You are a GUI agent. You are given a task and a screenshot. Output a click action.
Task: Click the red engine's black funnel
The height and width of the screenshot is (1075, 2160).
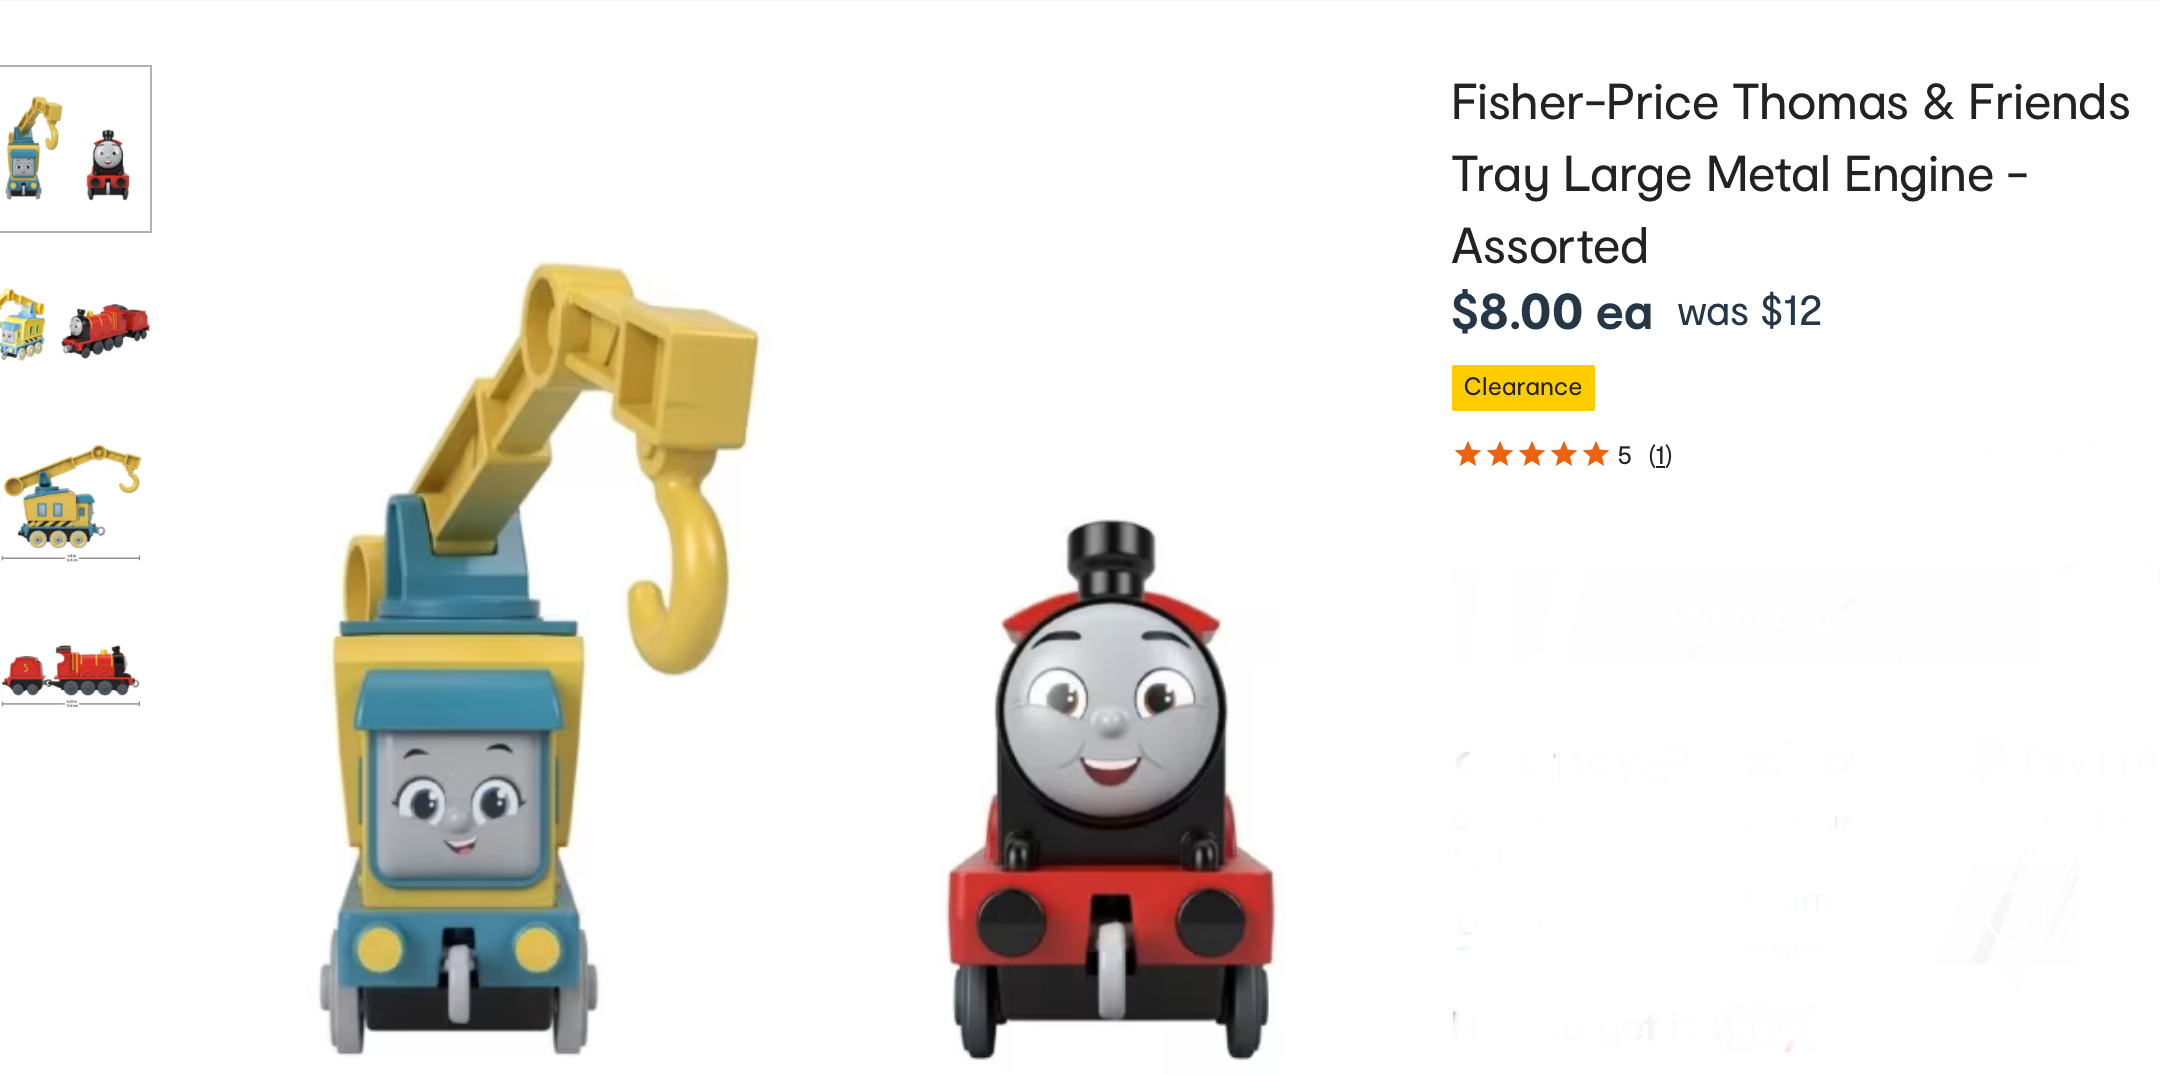pyautogui.click(x=1110, y=559)
